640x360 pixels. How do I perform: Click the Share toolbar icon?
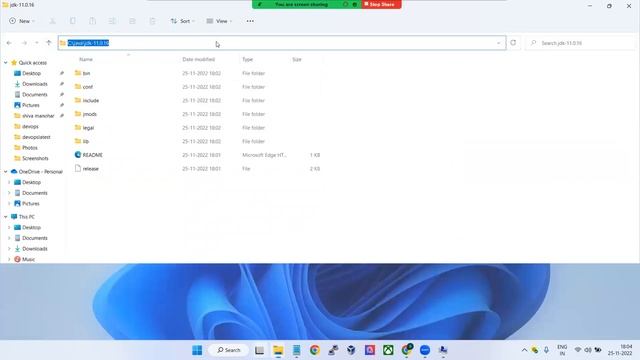(x=132, y=21)
